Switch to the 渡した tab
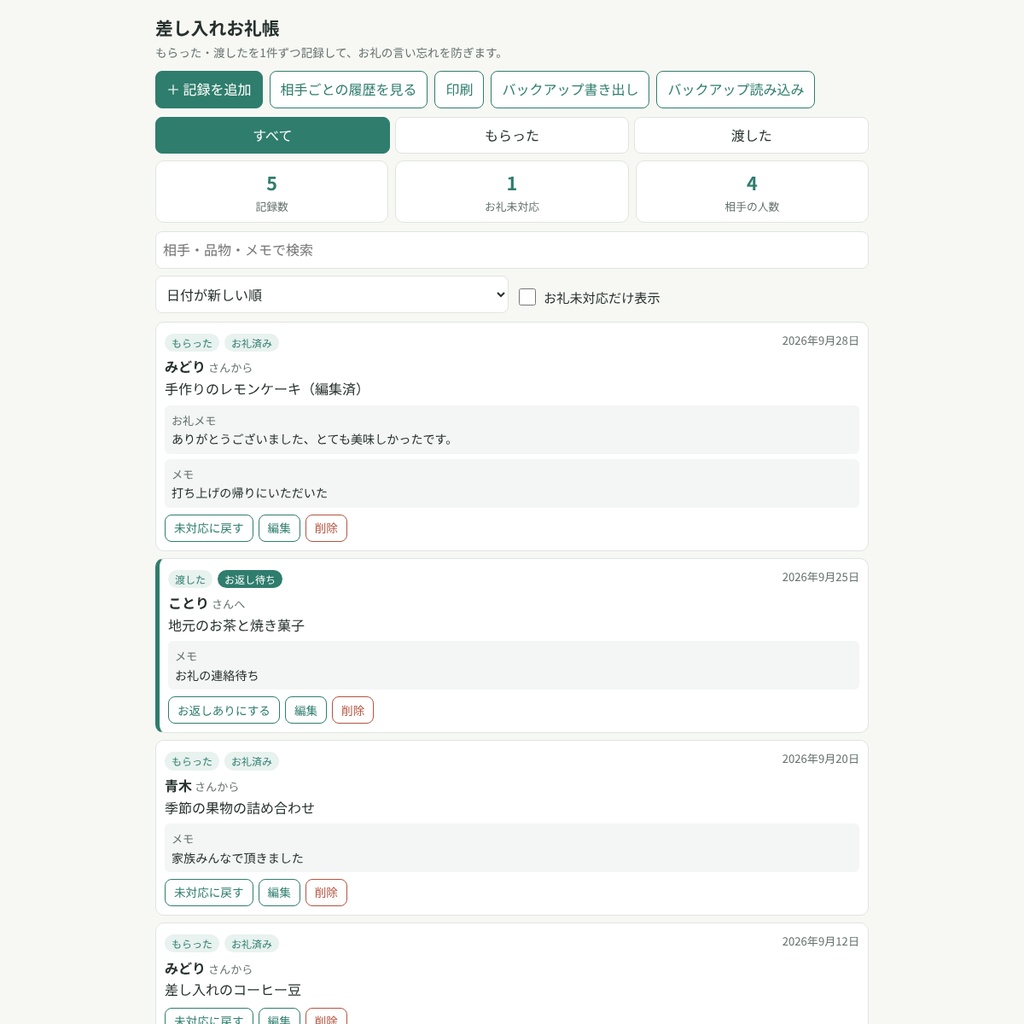 [751, 135]
